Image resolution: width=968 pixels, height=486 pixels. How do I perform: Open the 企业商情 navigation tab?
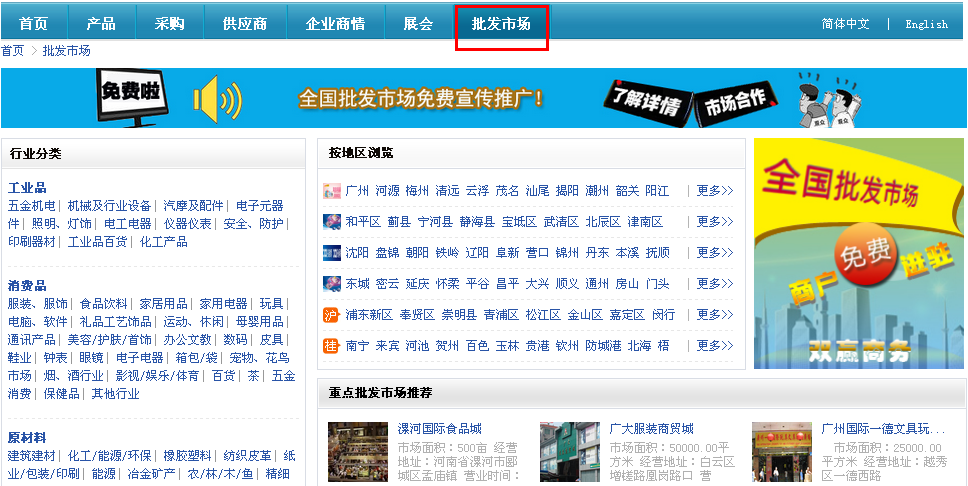(335, 24)
